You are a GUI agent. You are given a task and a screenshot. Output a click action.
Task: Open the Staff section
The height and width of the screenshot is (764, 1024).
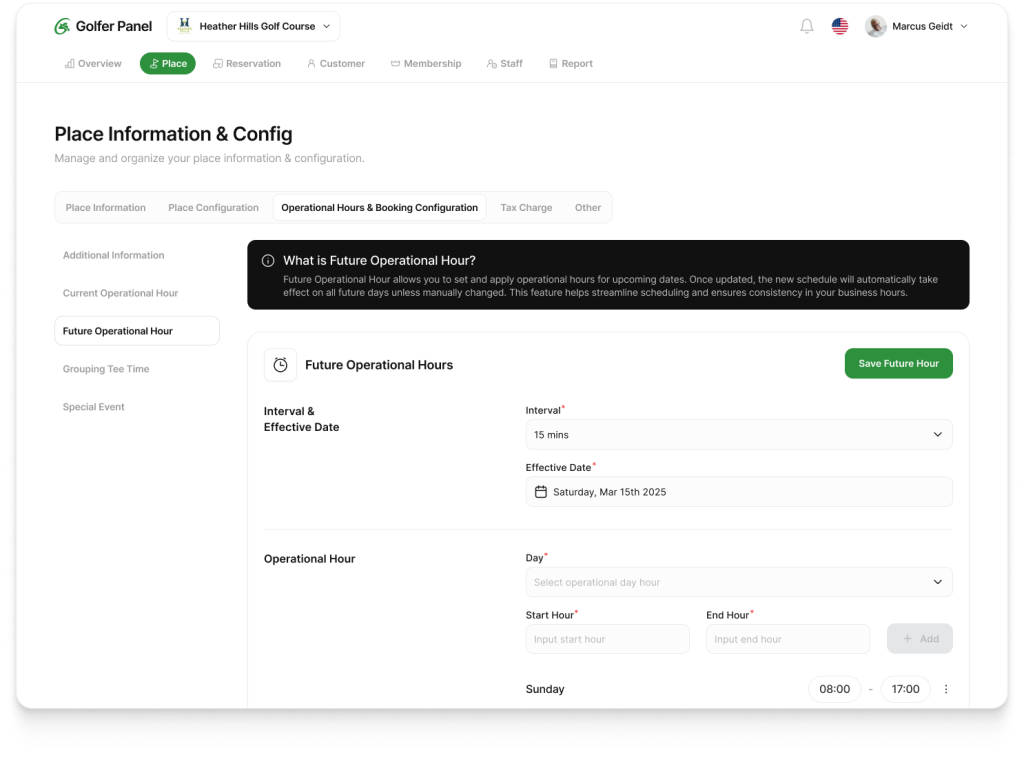click(504, 63)
